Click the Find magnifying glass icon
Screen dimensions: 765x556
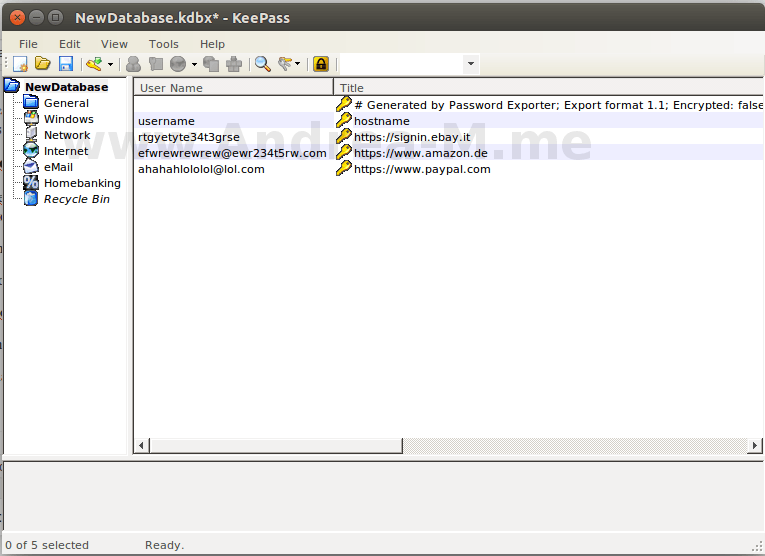263,64
